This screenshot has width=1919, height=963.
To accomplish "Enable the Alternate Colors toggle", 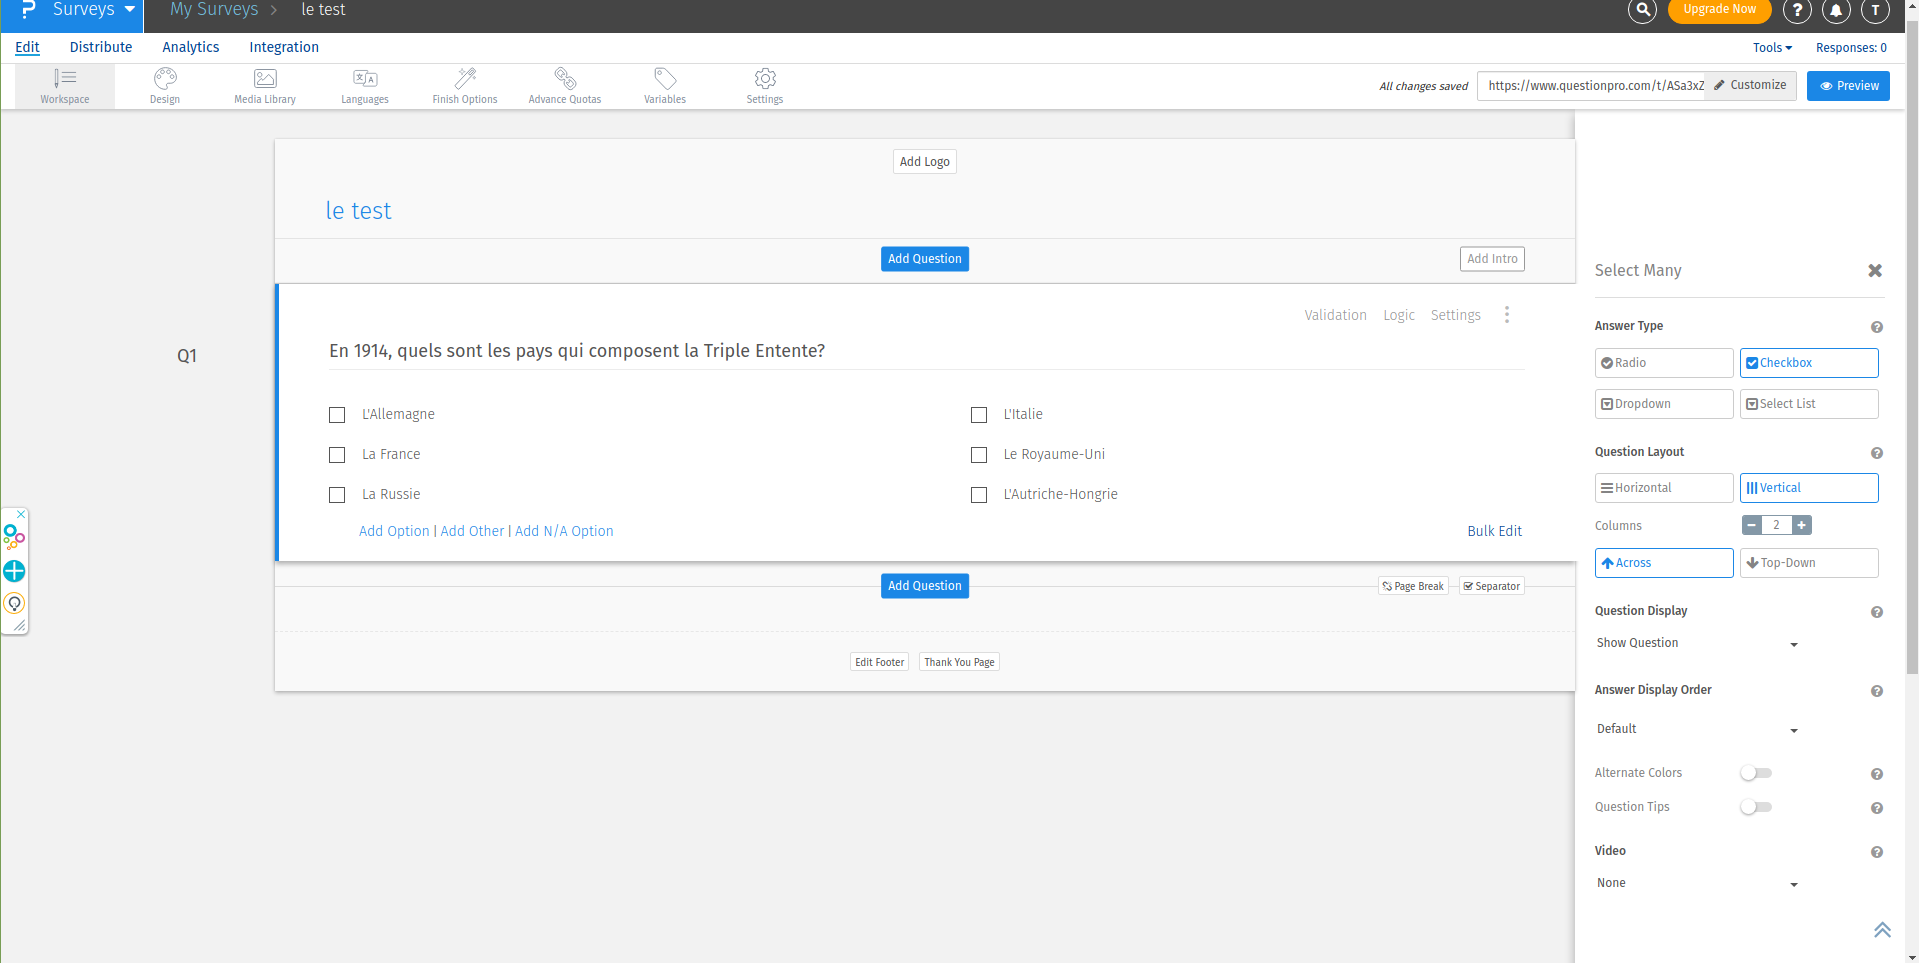I will [x=1755, y=773].
